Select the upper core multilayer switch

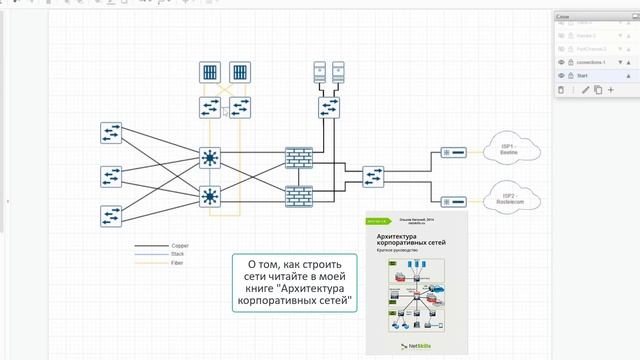(210, 158)
